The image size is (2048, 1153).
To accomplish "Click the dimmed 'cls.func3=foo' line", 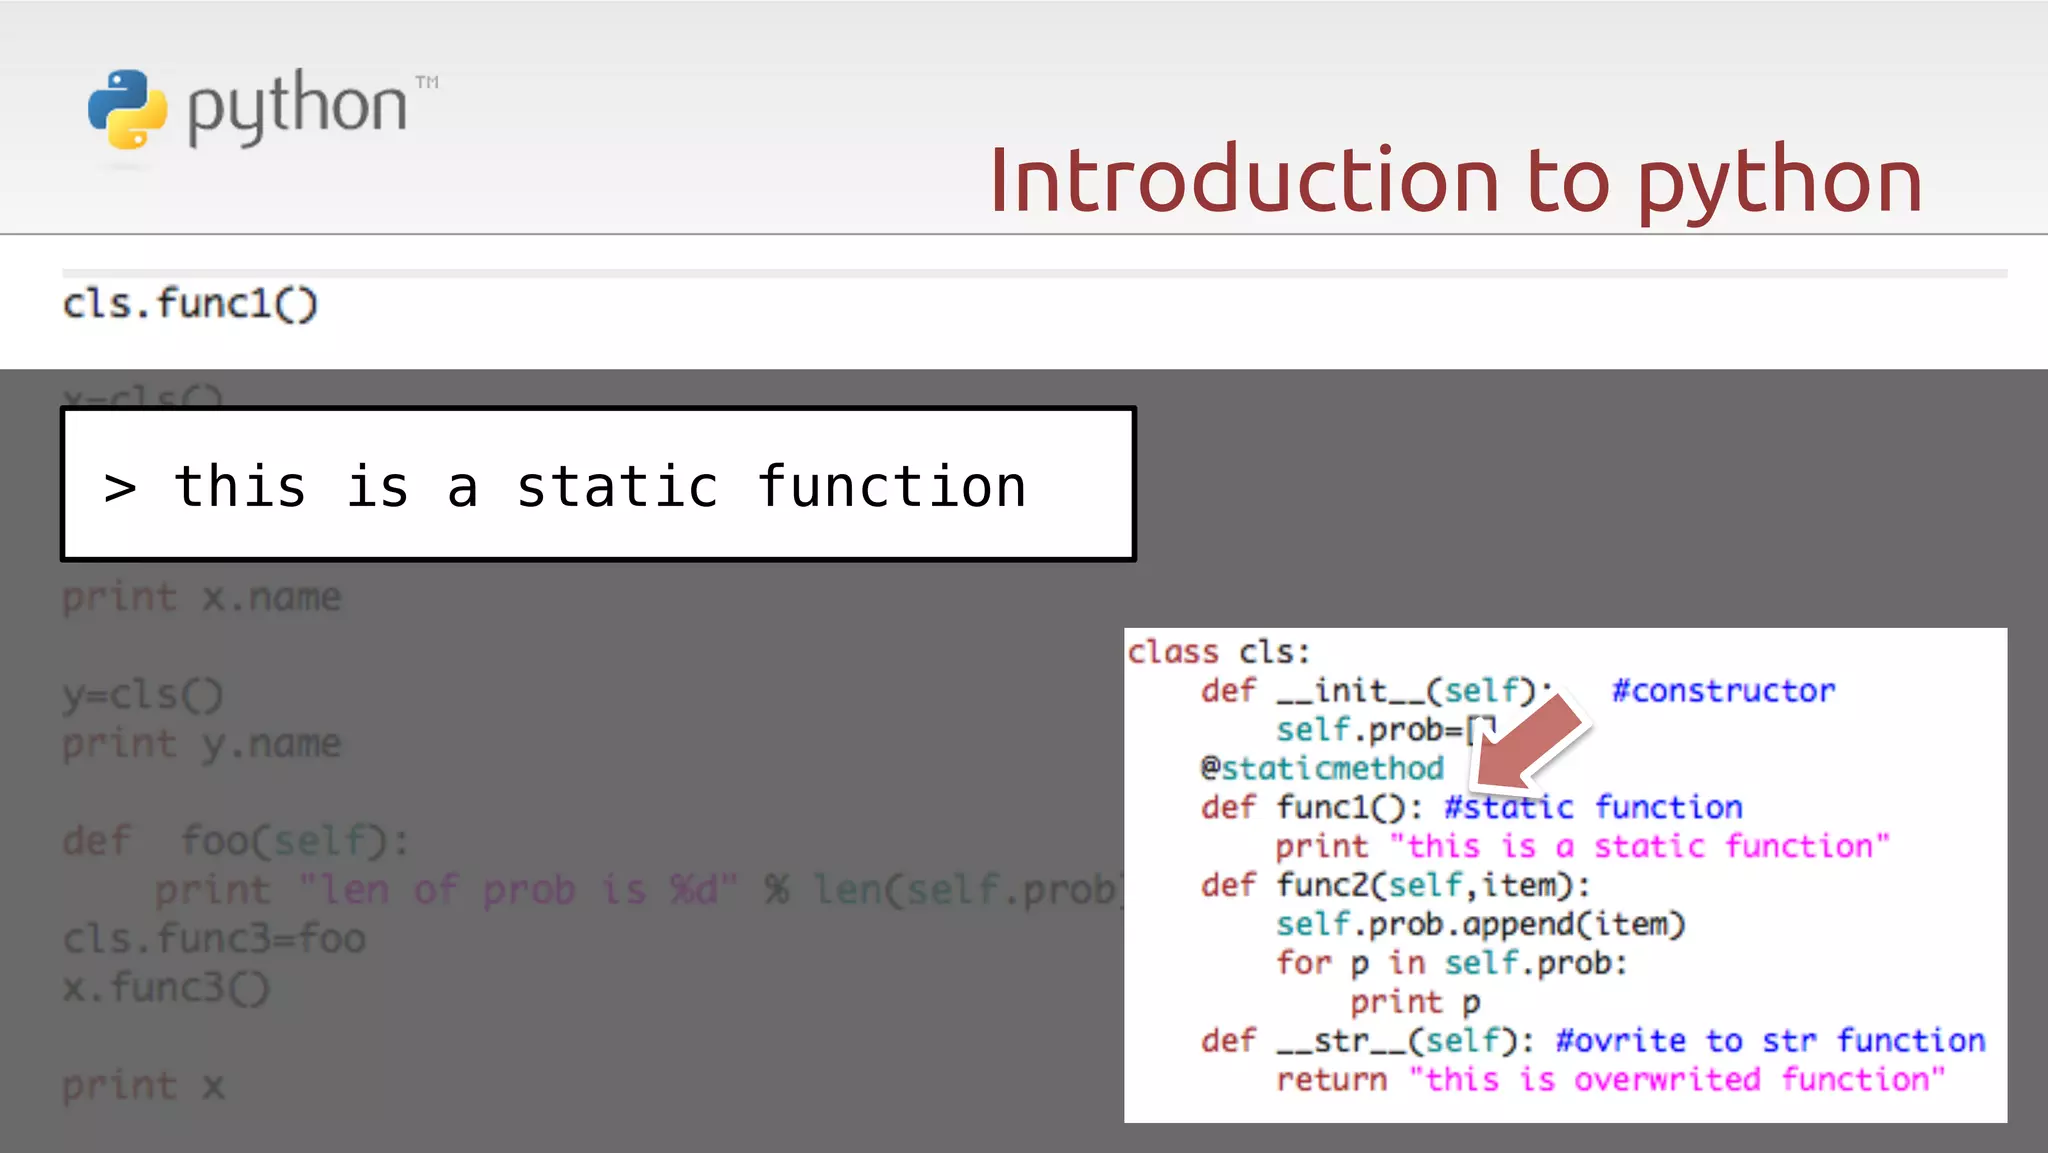I will click(x=214, y=938).
